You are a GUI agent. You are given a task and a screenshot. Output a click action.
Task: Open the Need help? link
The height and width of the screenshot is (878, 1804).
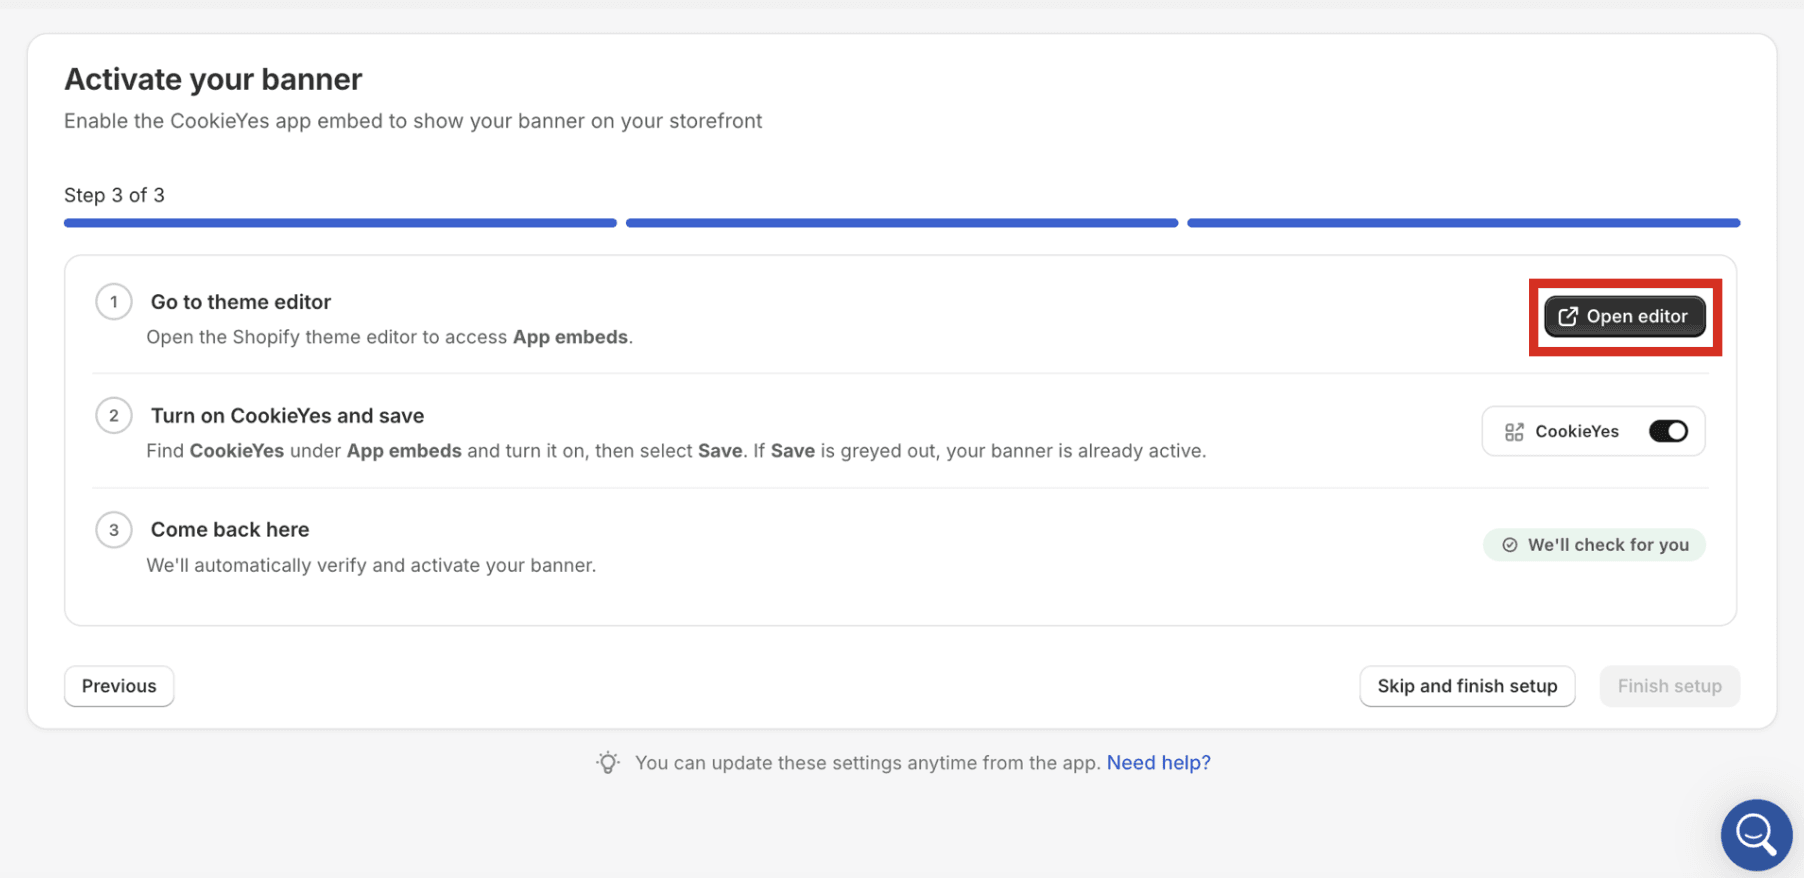(1158, 763)
